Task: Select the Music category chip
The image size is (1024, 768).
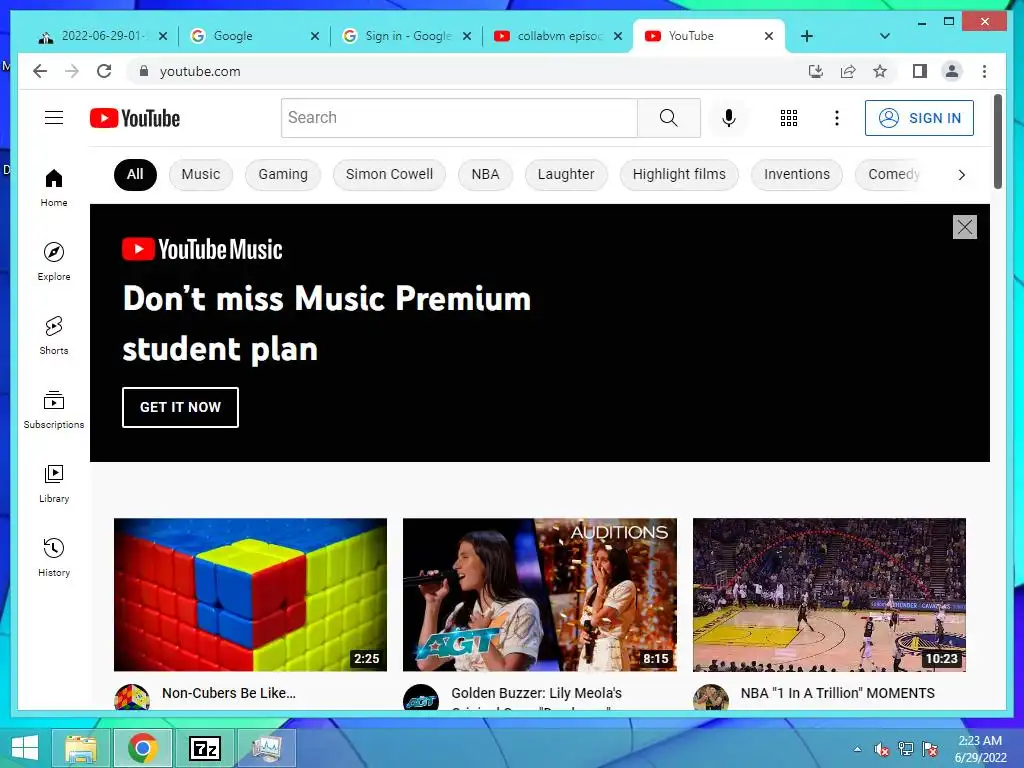Action: [200, 174]
